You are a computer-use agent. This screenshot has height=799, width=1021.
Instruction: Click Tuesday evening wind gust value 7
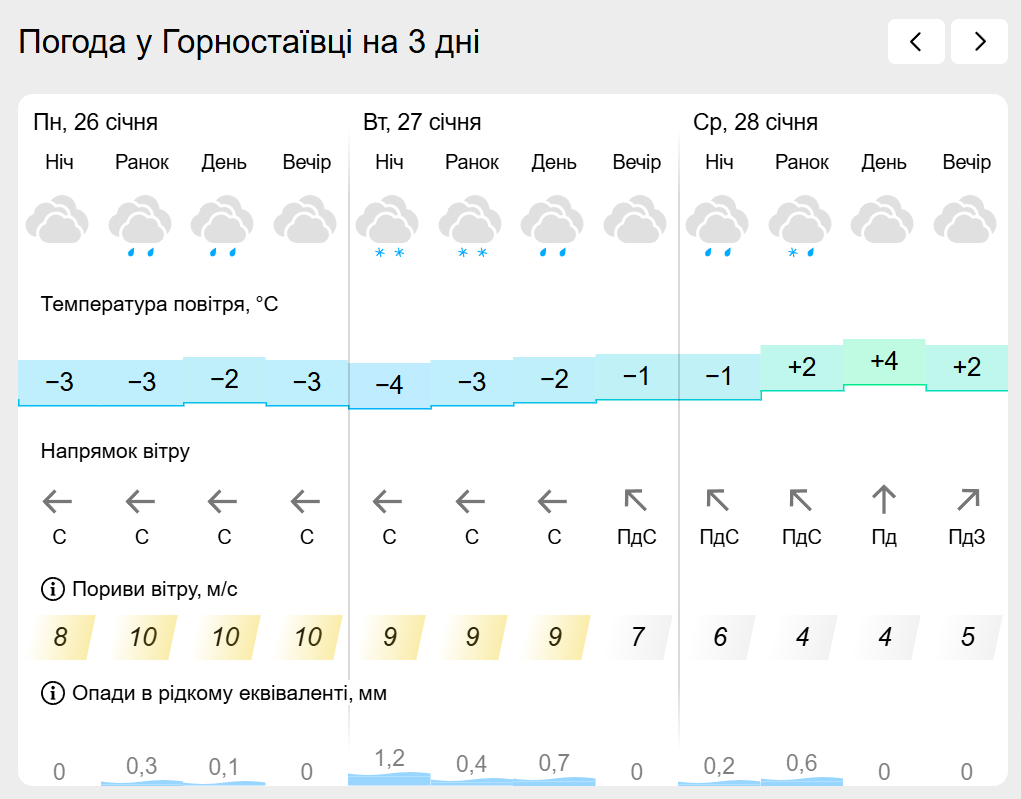[x=638, y=637]
